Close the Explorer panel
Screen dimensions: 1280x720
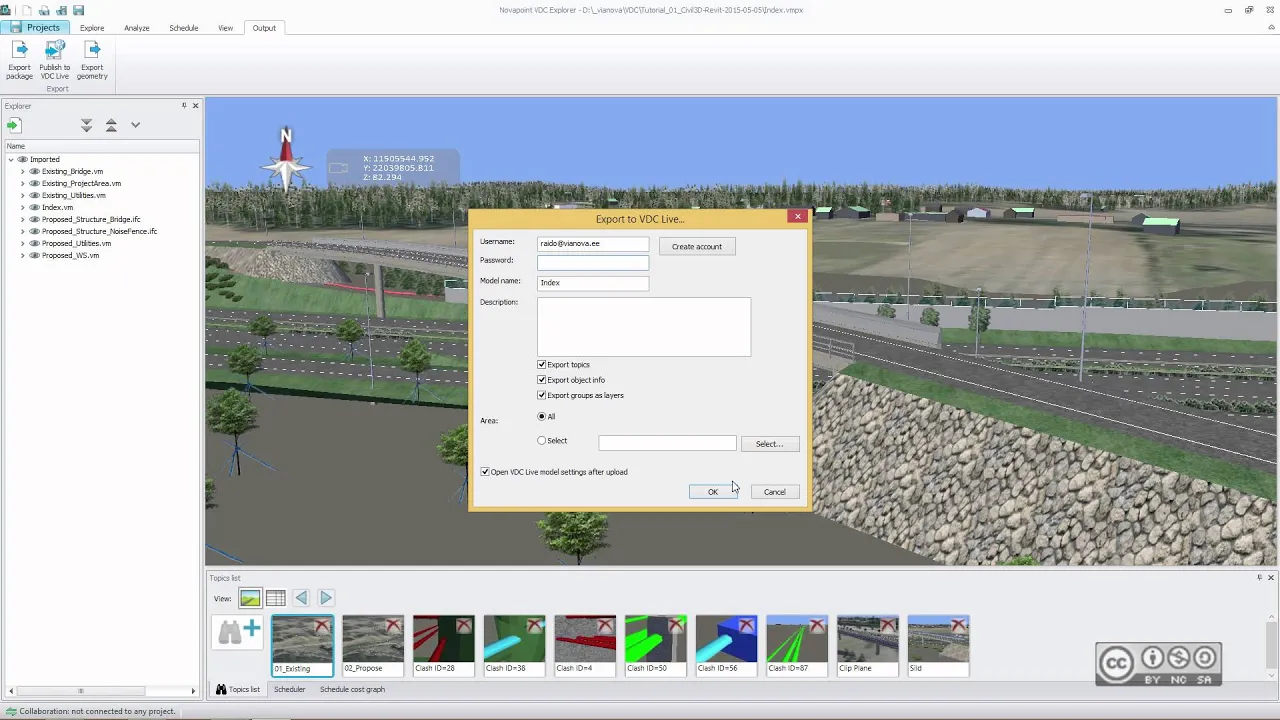pos(195,106)
